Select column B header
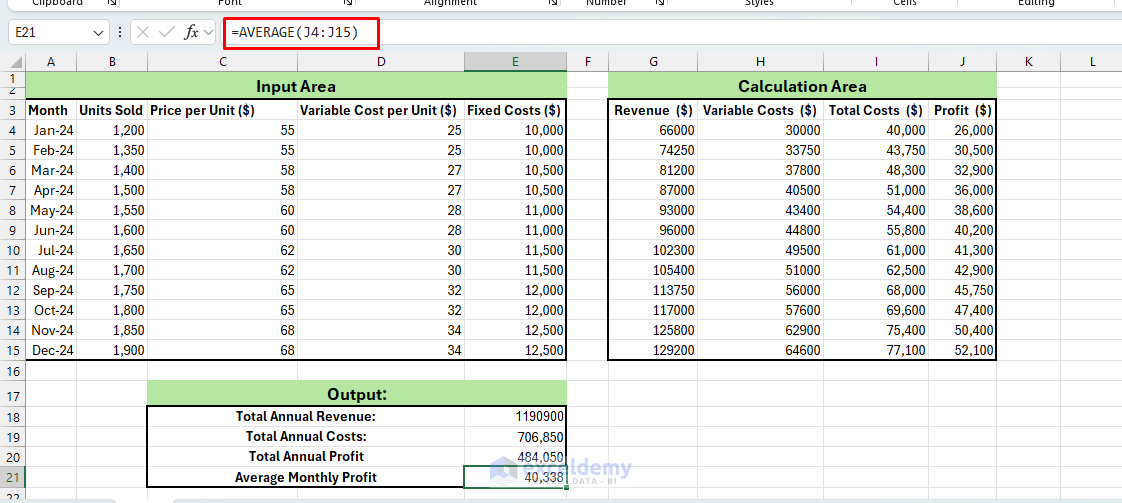 tap(112, 62)
